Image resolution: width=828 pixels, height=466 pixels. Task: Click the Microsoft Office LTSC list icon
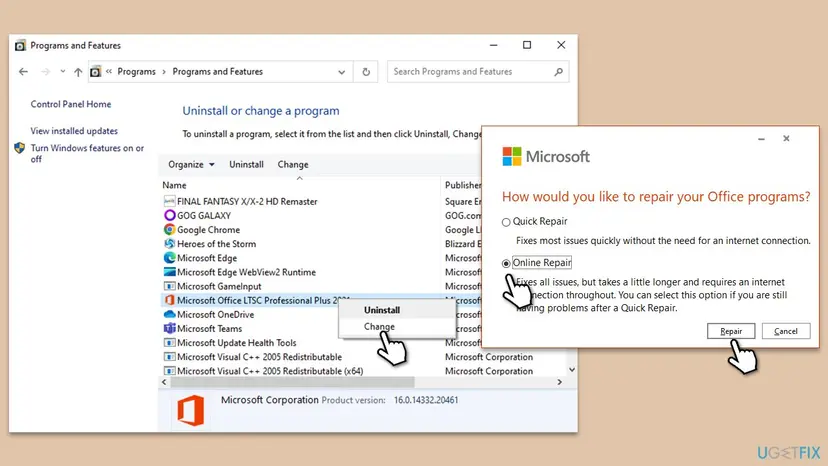pos(169,300)
